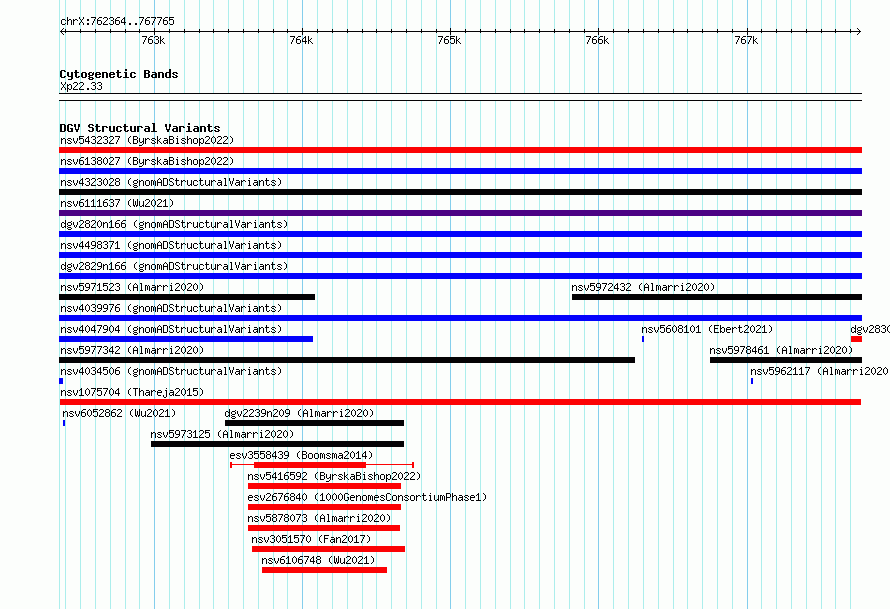Image resolution: width=890 pixels, height=609 pixels.
Task: Click the nsv4039976 blue bar
Action: (x=460, y=318)
